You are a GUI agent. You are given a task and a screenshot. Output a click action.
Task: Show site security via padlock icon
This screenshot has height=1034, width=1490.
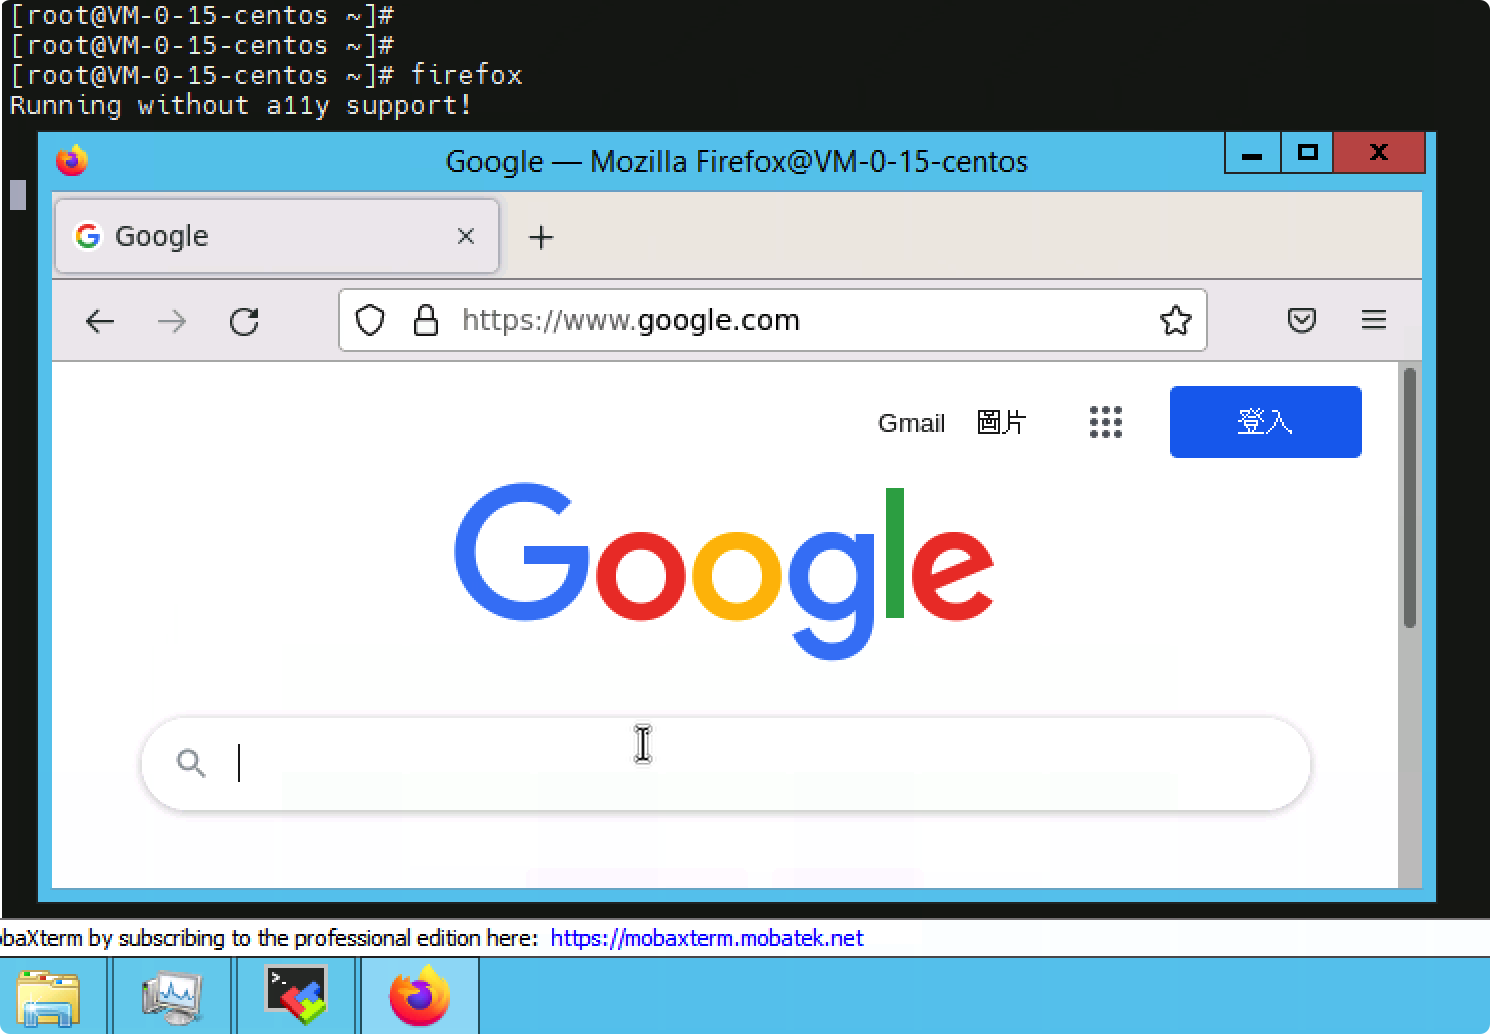pyautogui.click(x=426, y=320)
